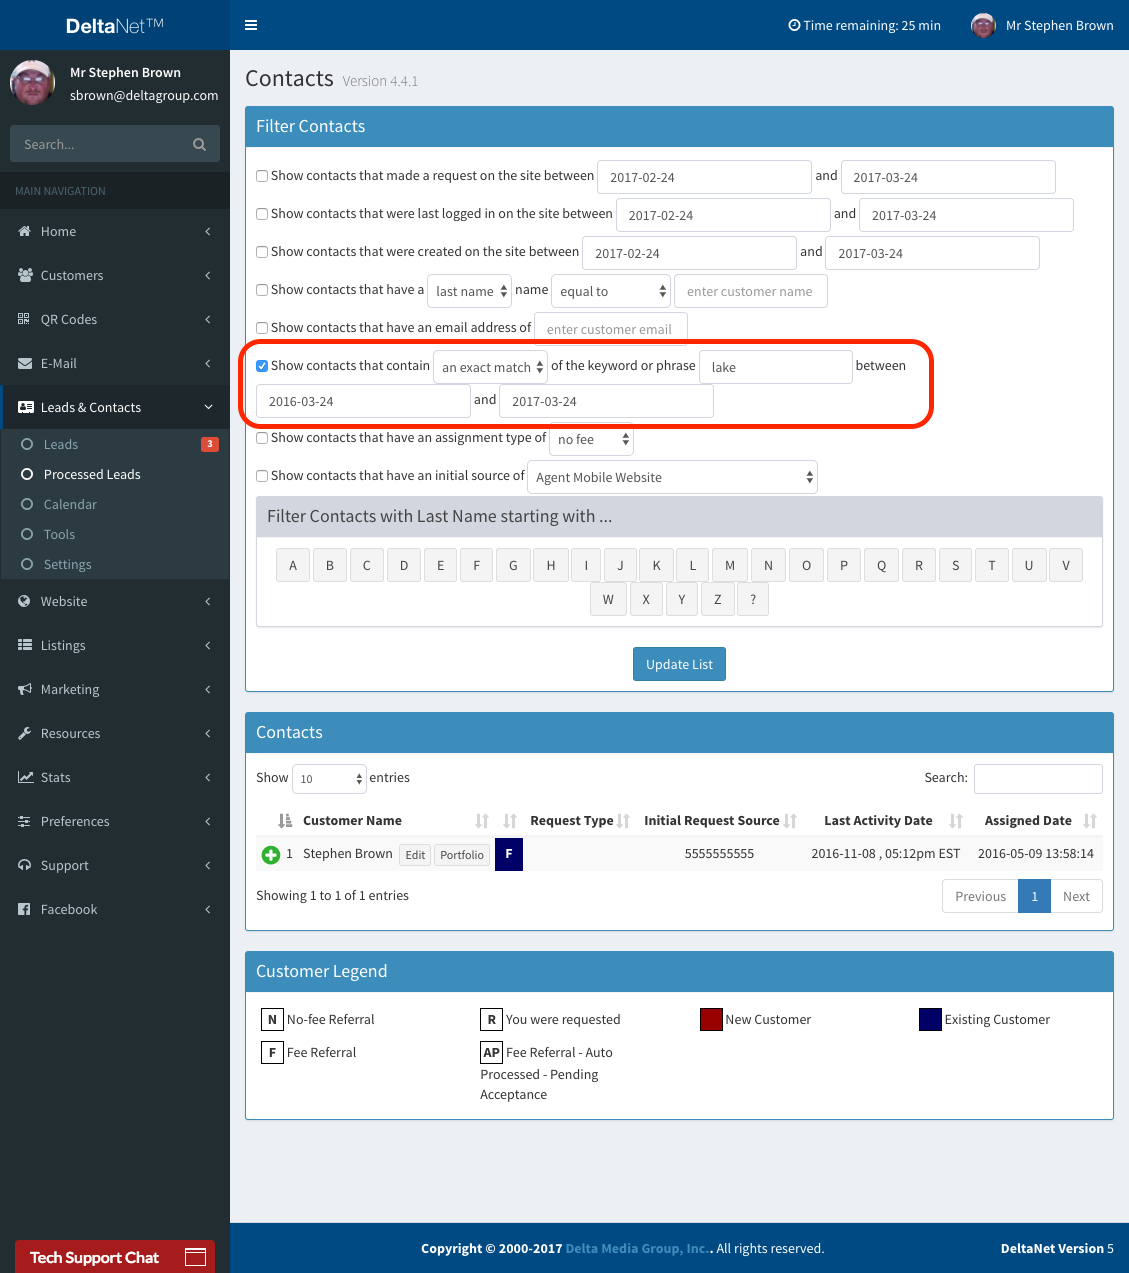Collapse the Leads & Contacts chevron

pos(208,407)
